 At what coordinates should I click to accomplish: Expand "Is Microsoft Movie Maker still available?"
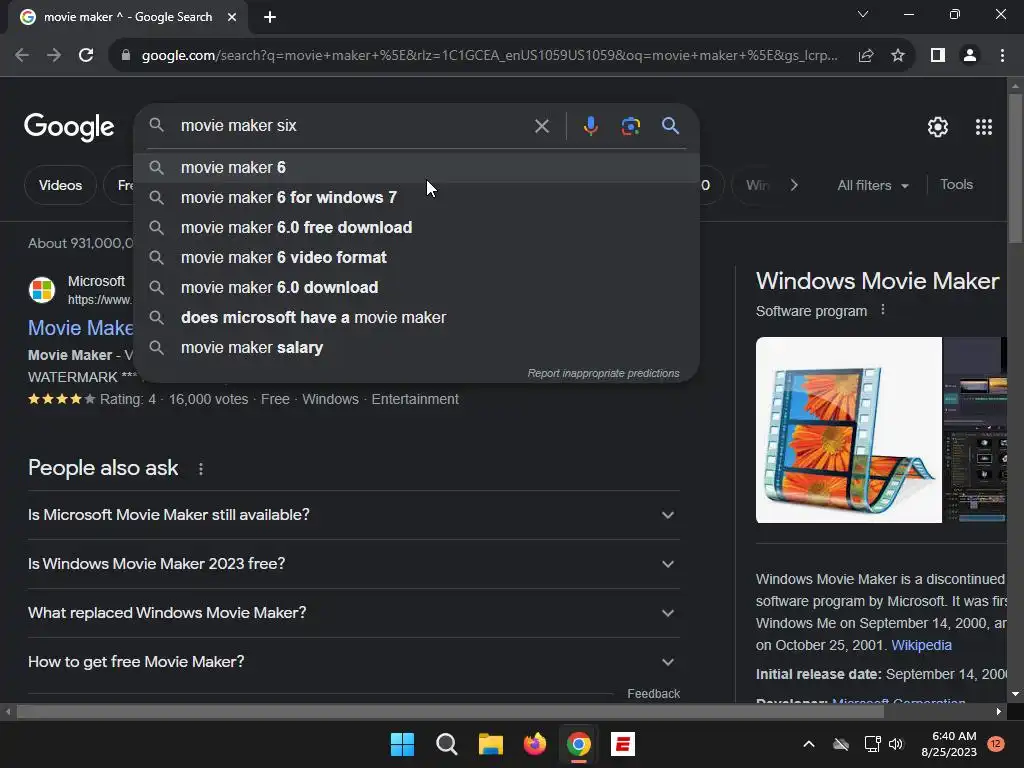pos(353,515)
